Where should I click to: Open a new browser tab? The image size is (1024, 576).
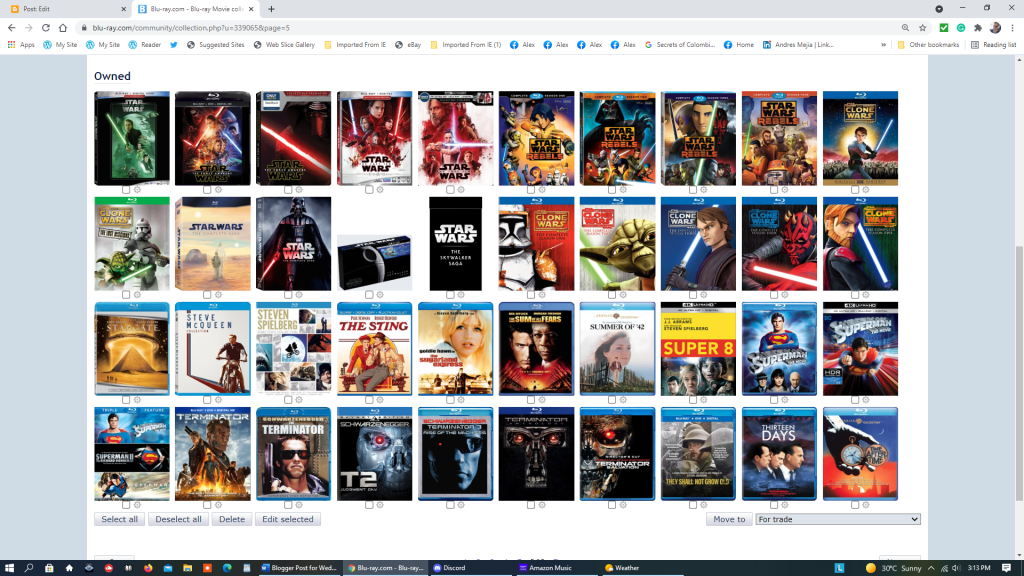271,8
